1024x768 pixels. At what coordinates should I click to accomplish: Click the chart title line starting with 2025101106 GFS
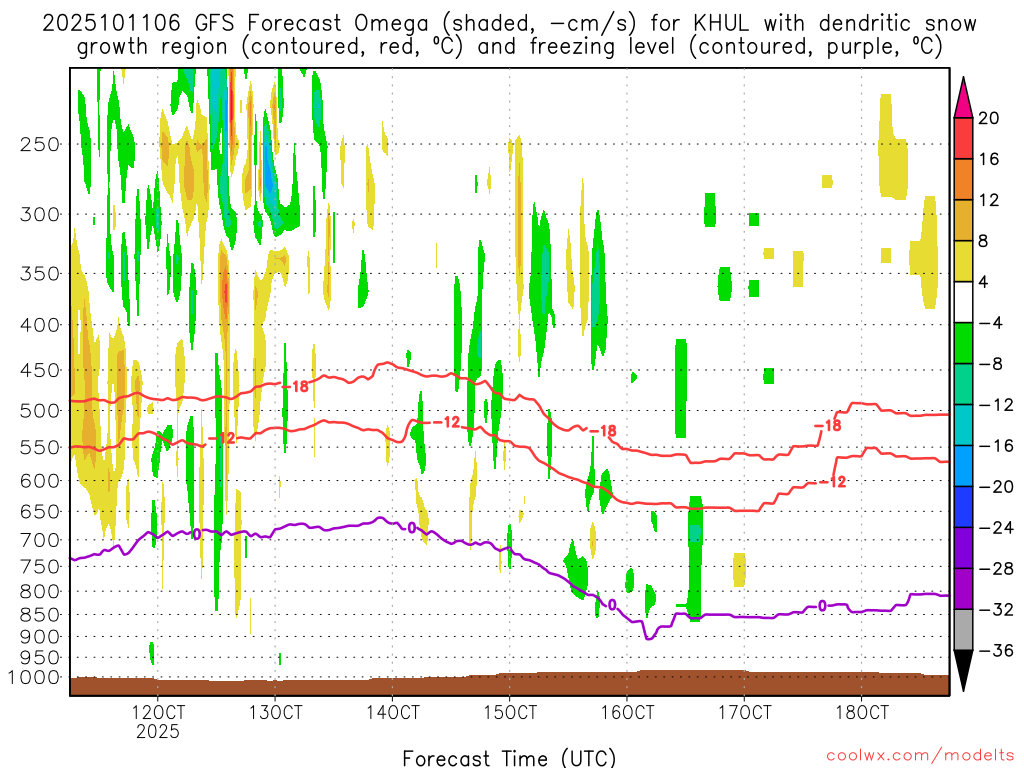(509, 24)
